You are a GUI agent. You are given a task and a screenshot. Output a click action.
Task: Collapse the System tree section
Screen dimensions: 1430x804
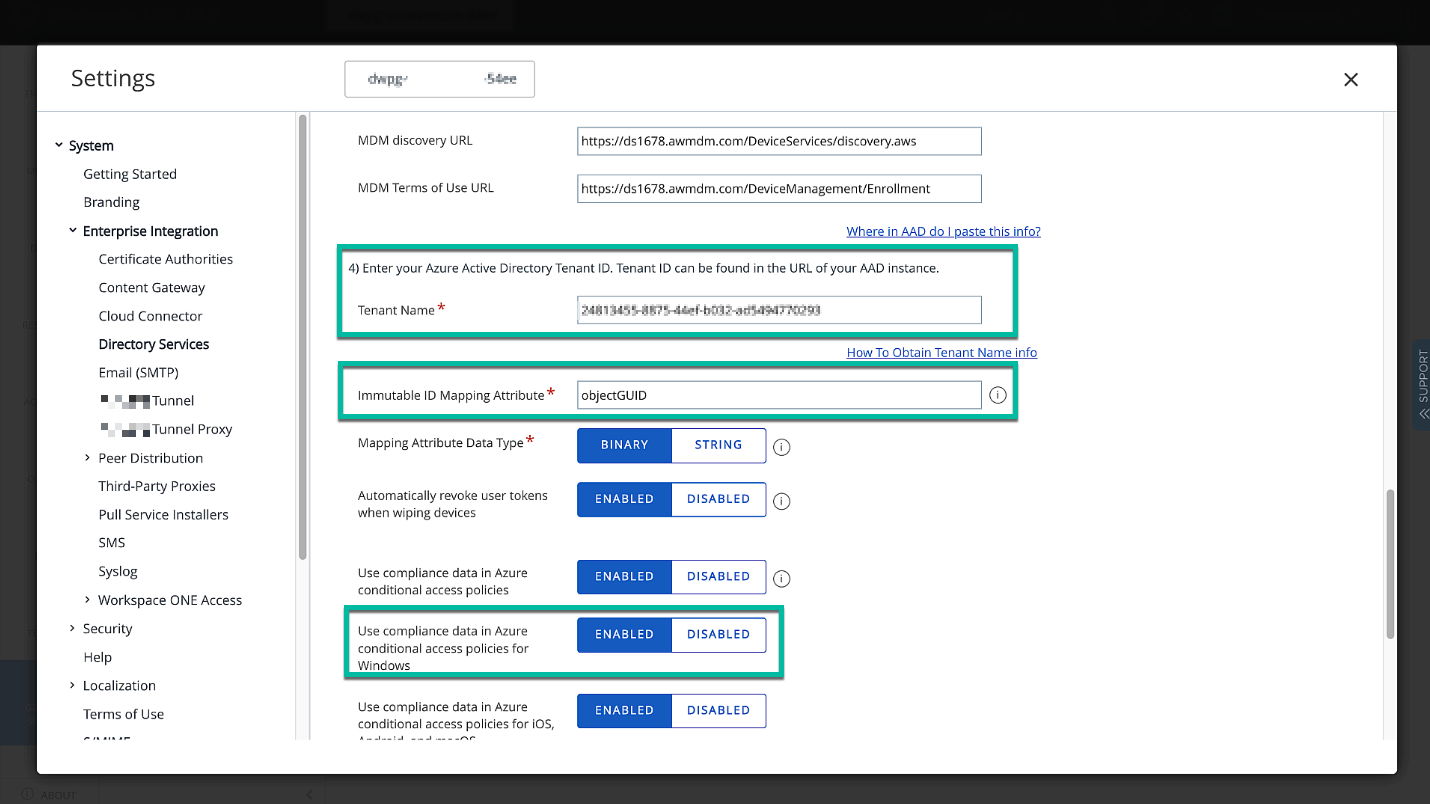click(x=59, y=146)
